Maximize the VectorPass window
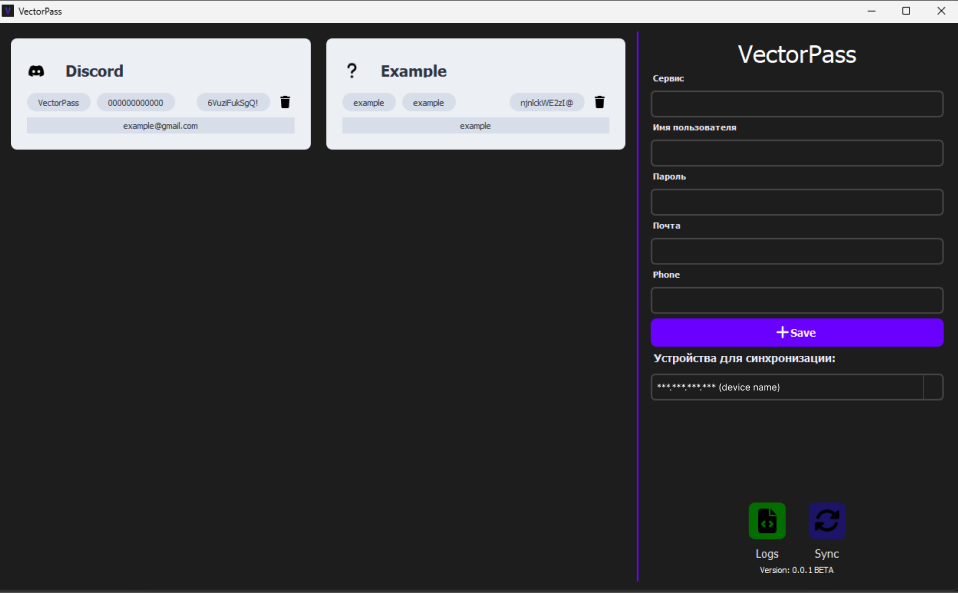Screen dimensions: 958x593 coord(906,11)
